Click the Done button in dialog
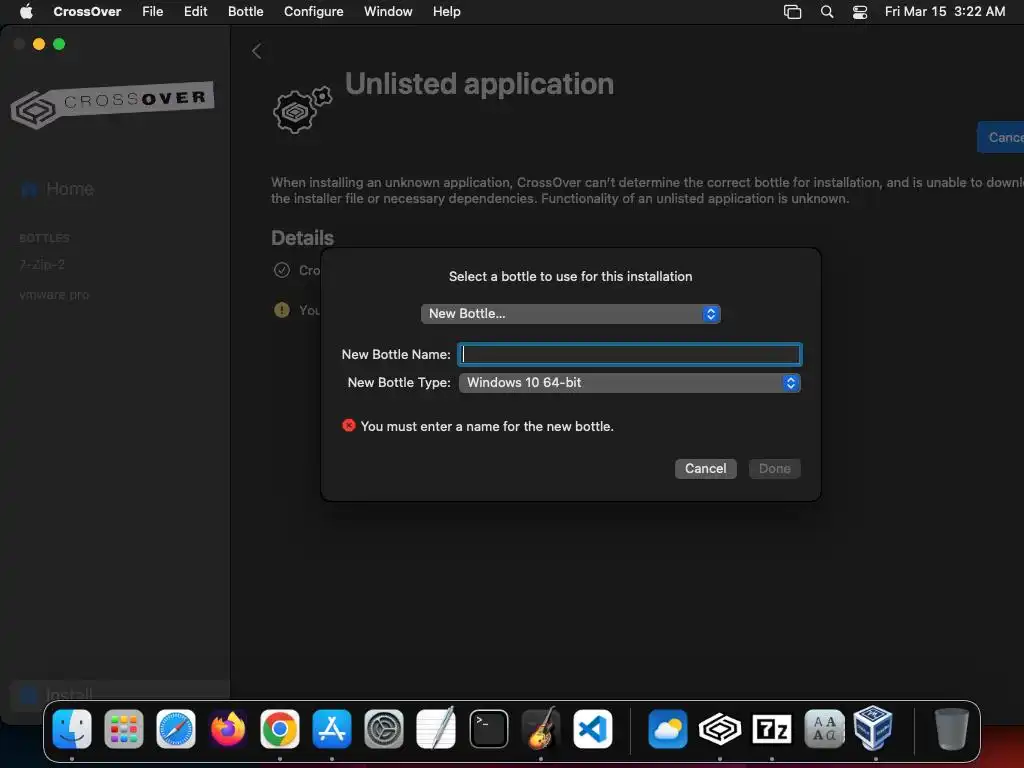Screen dimensions: 1024x768 [775, 468]
